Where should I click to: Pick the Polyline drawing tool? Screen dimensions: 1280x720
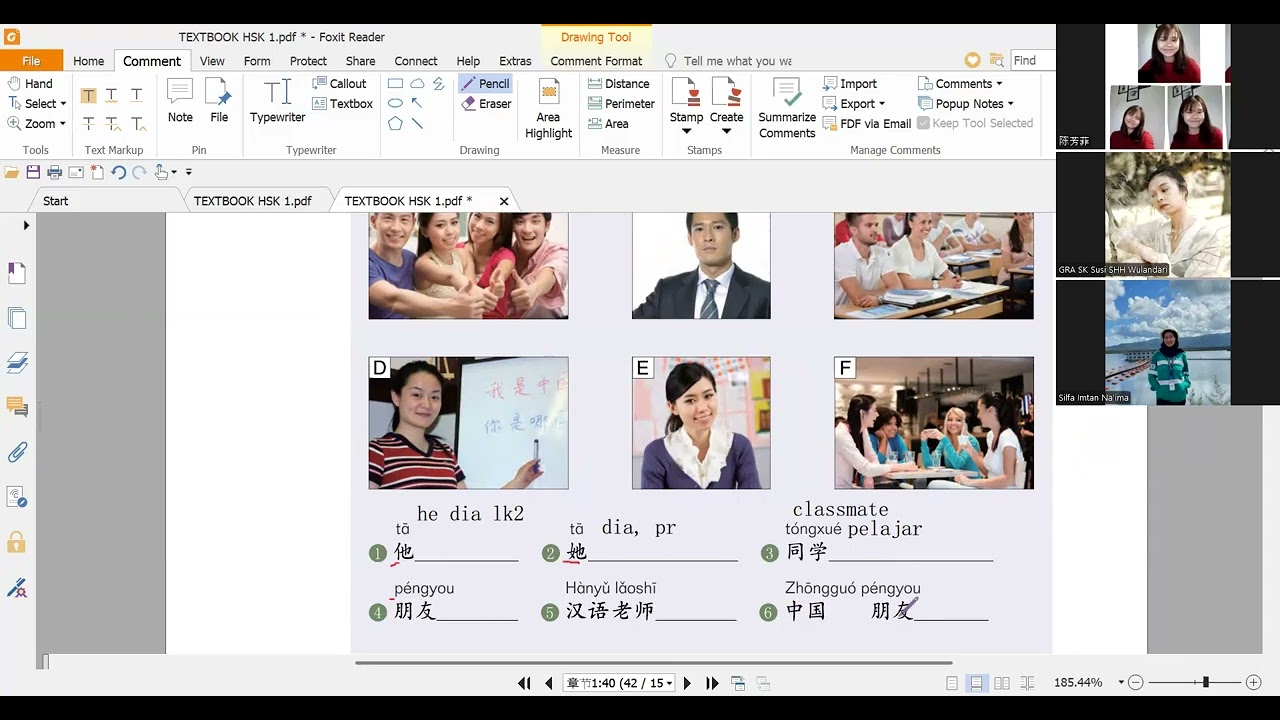(439, 83)
